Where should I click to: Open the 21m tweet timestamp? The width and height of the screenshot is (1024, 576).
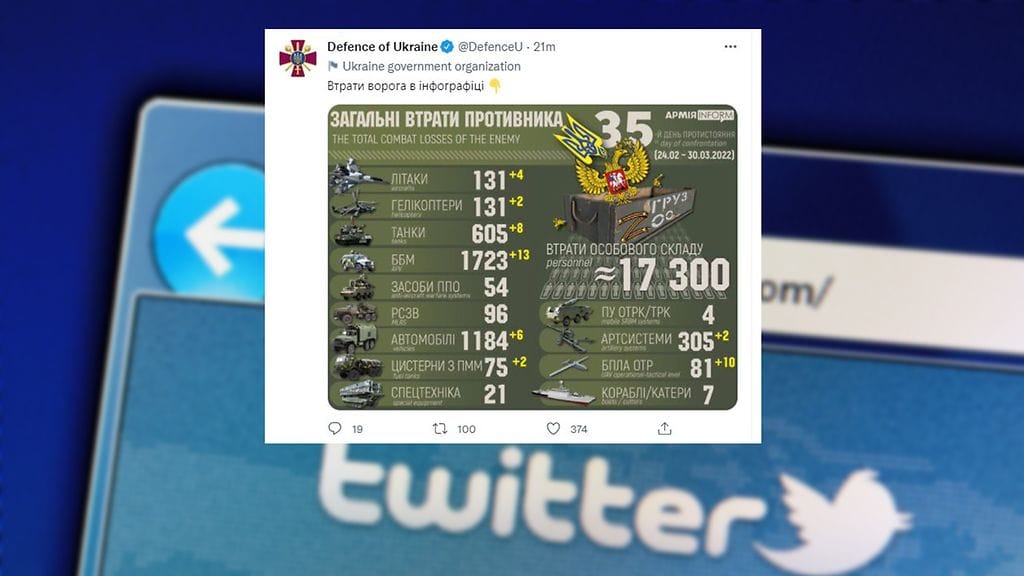tap(544, 46)
